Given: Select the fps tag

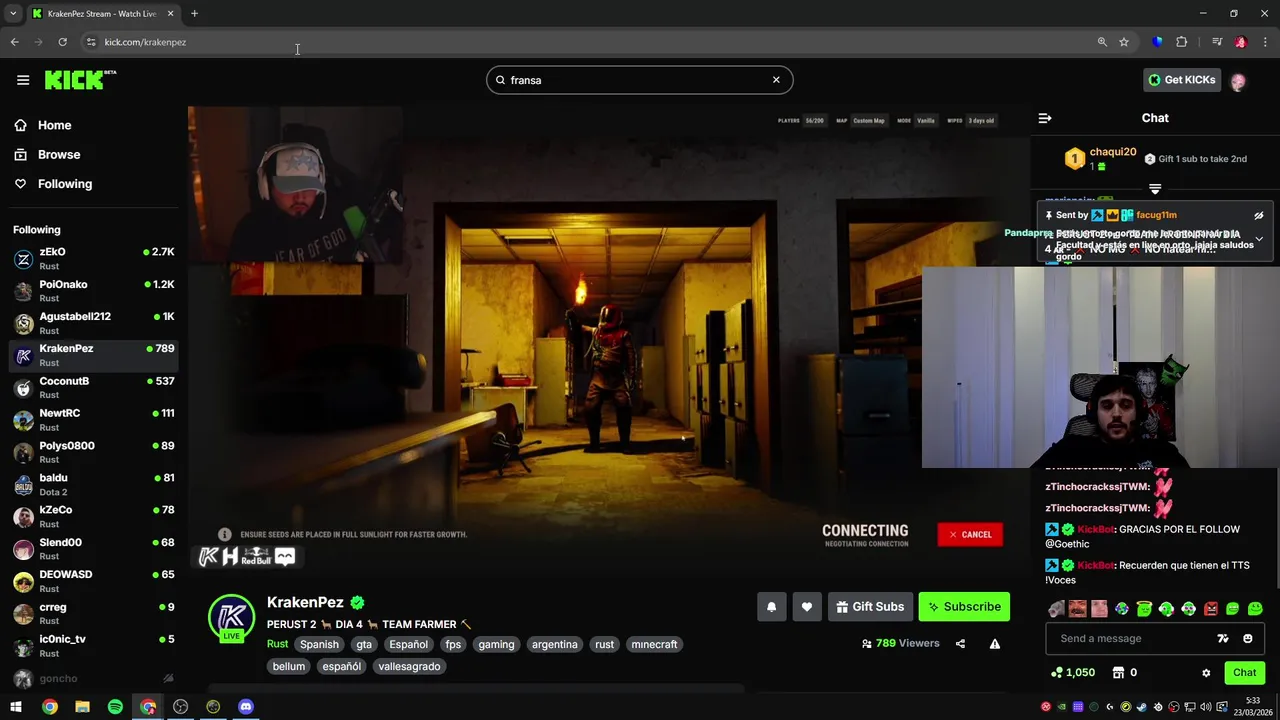Looking at the screenshot, I should (453, 645).
